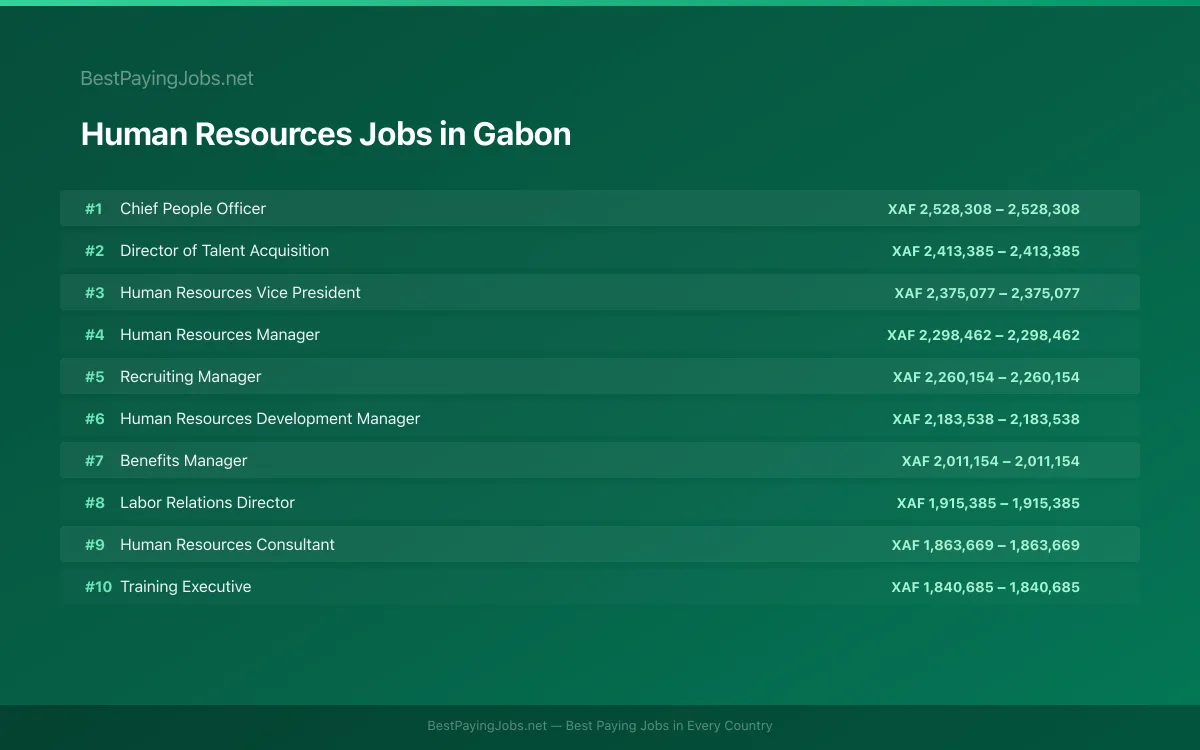
Task: Click the BestPayingJobs.net header text
Action: point(167,78)
